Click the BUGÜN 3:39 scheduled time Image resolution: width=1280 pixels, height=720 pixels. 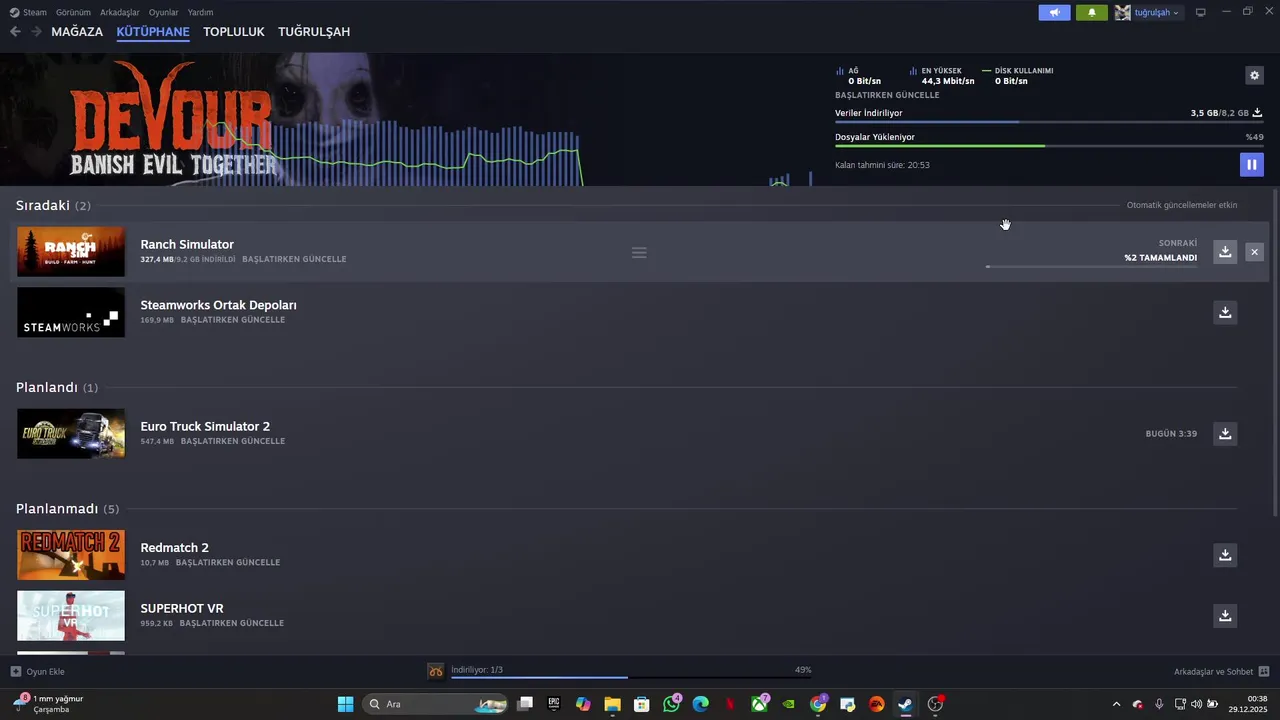tap(1171, 434)
